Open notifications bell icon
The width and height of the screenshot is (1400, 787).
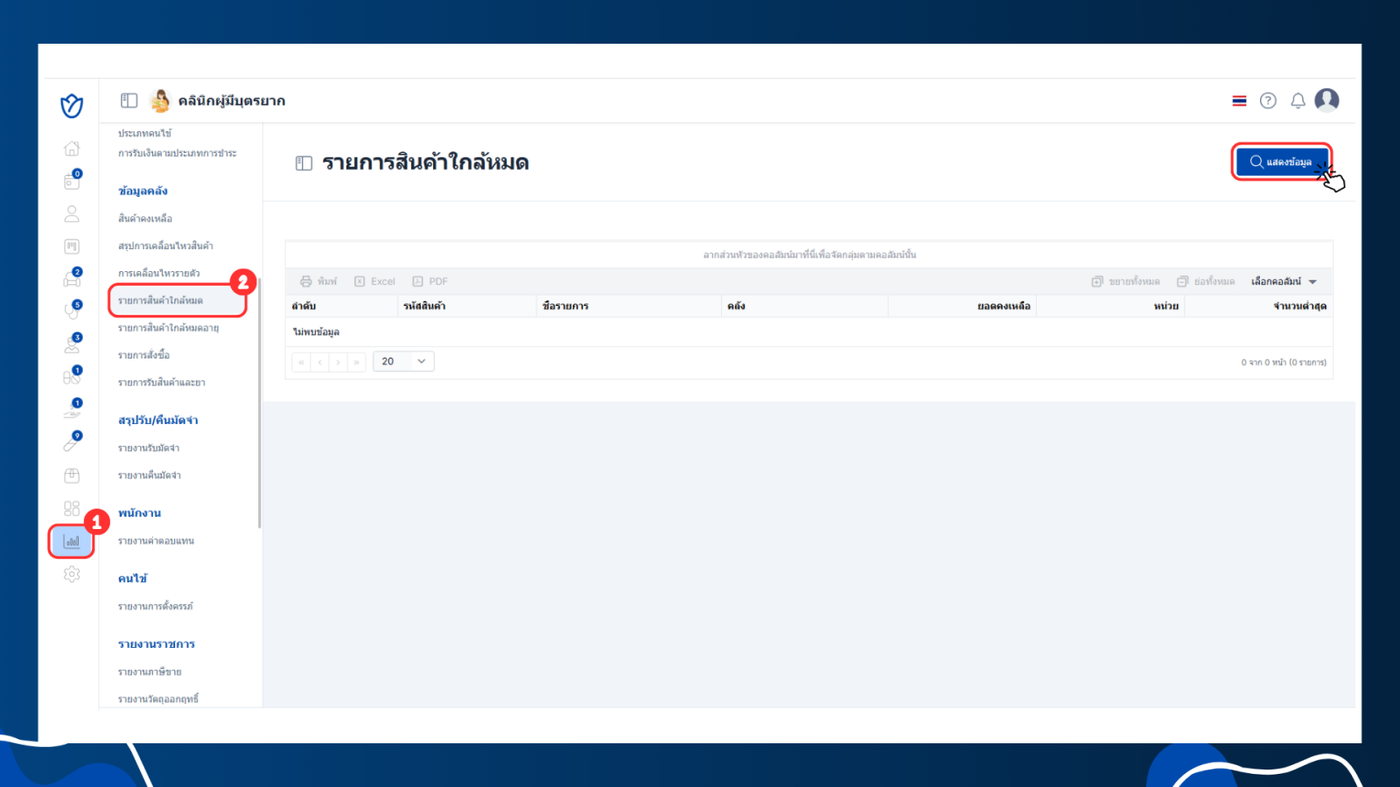tap(1298, 101)
